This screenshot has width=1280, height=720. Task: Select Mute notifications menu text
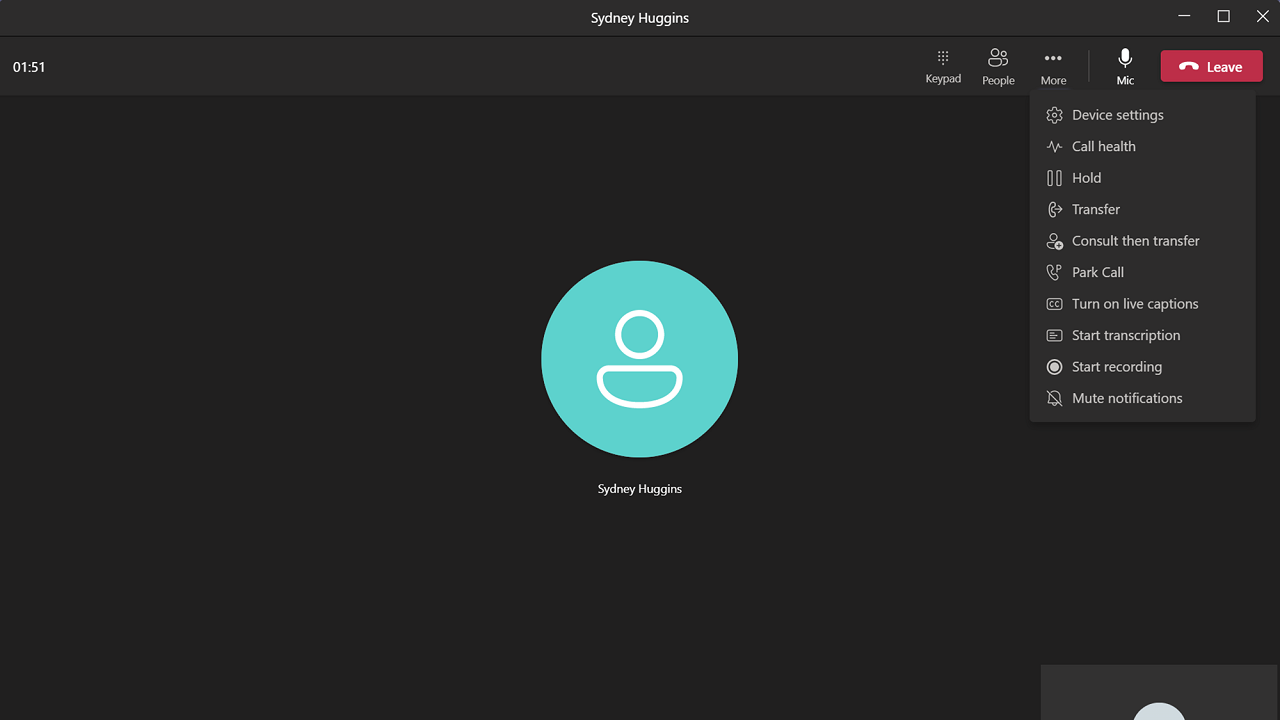click(1127, 398)
